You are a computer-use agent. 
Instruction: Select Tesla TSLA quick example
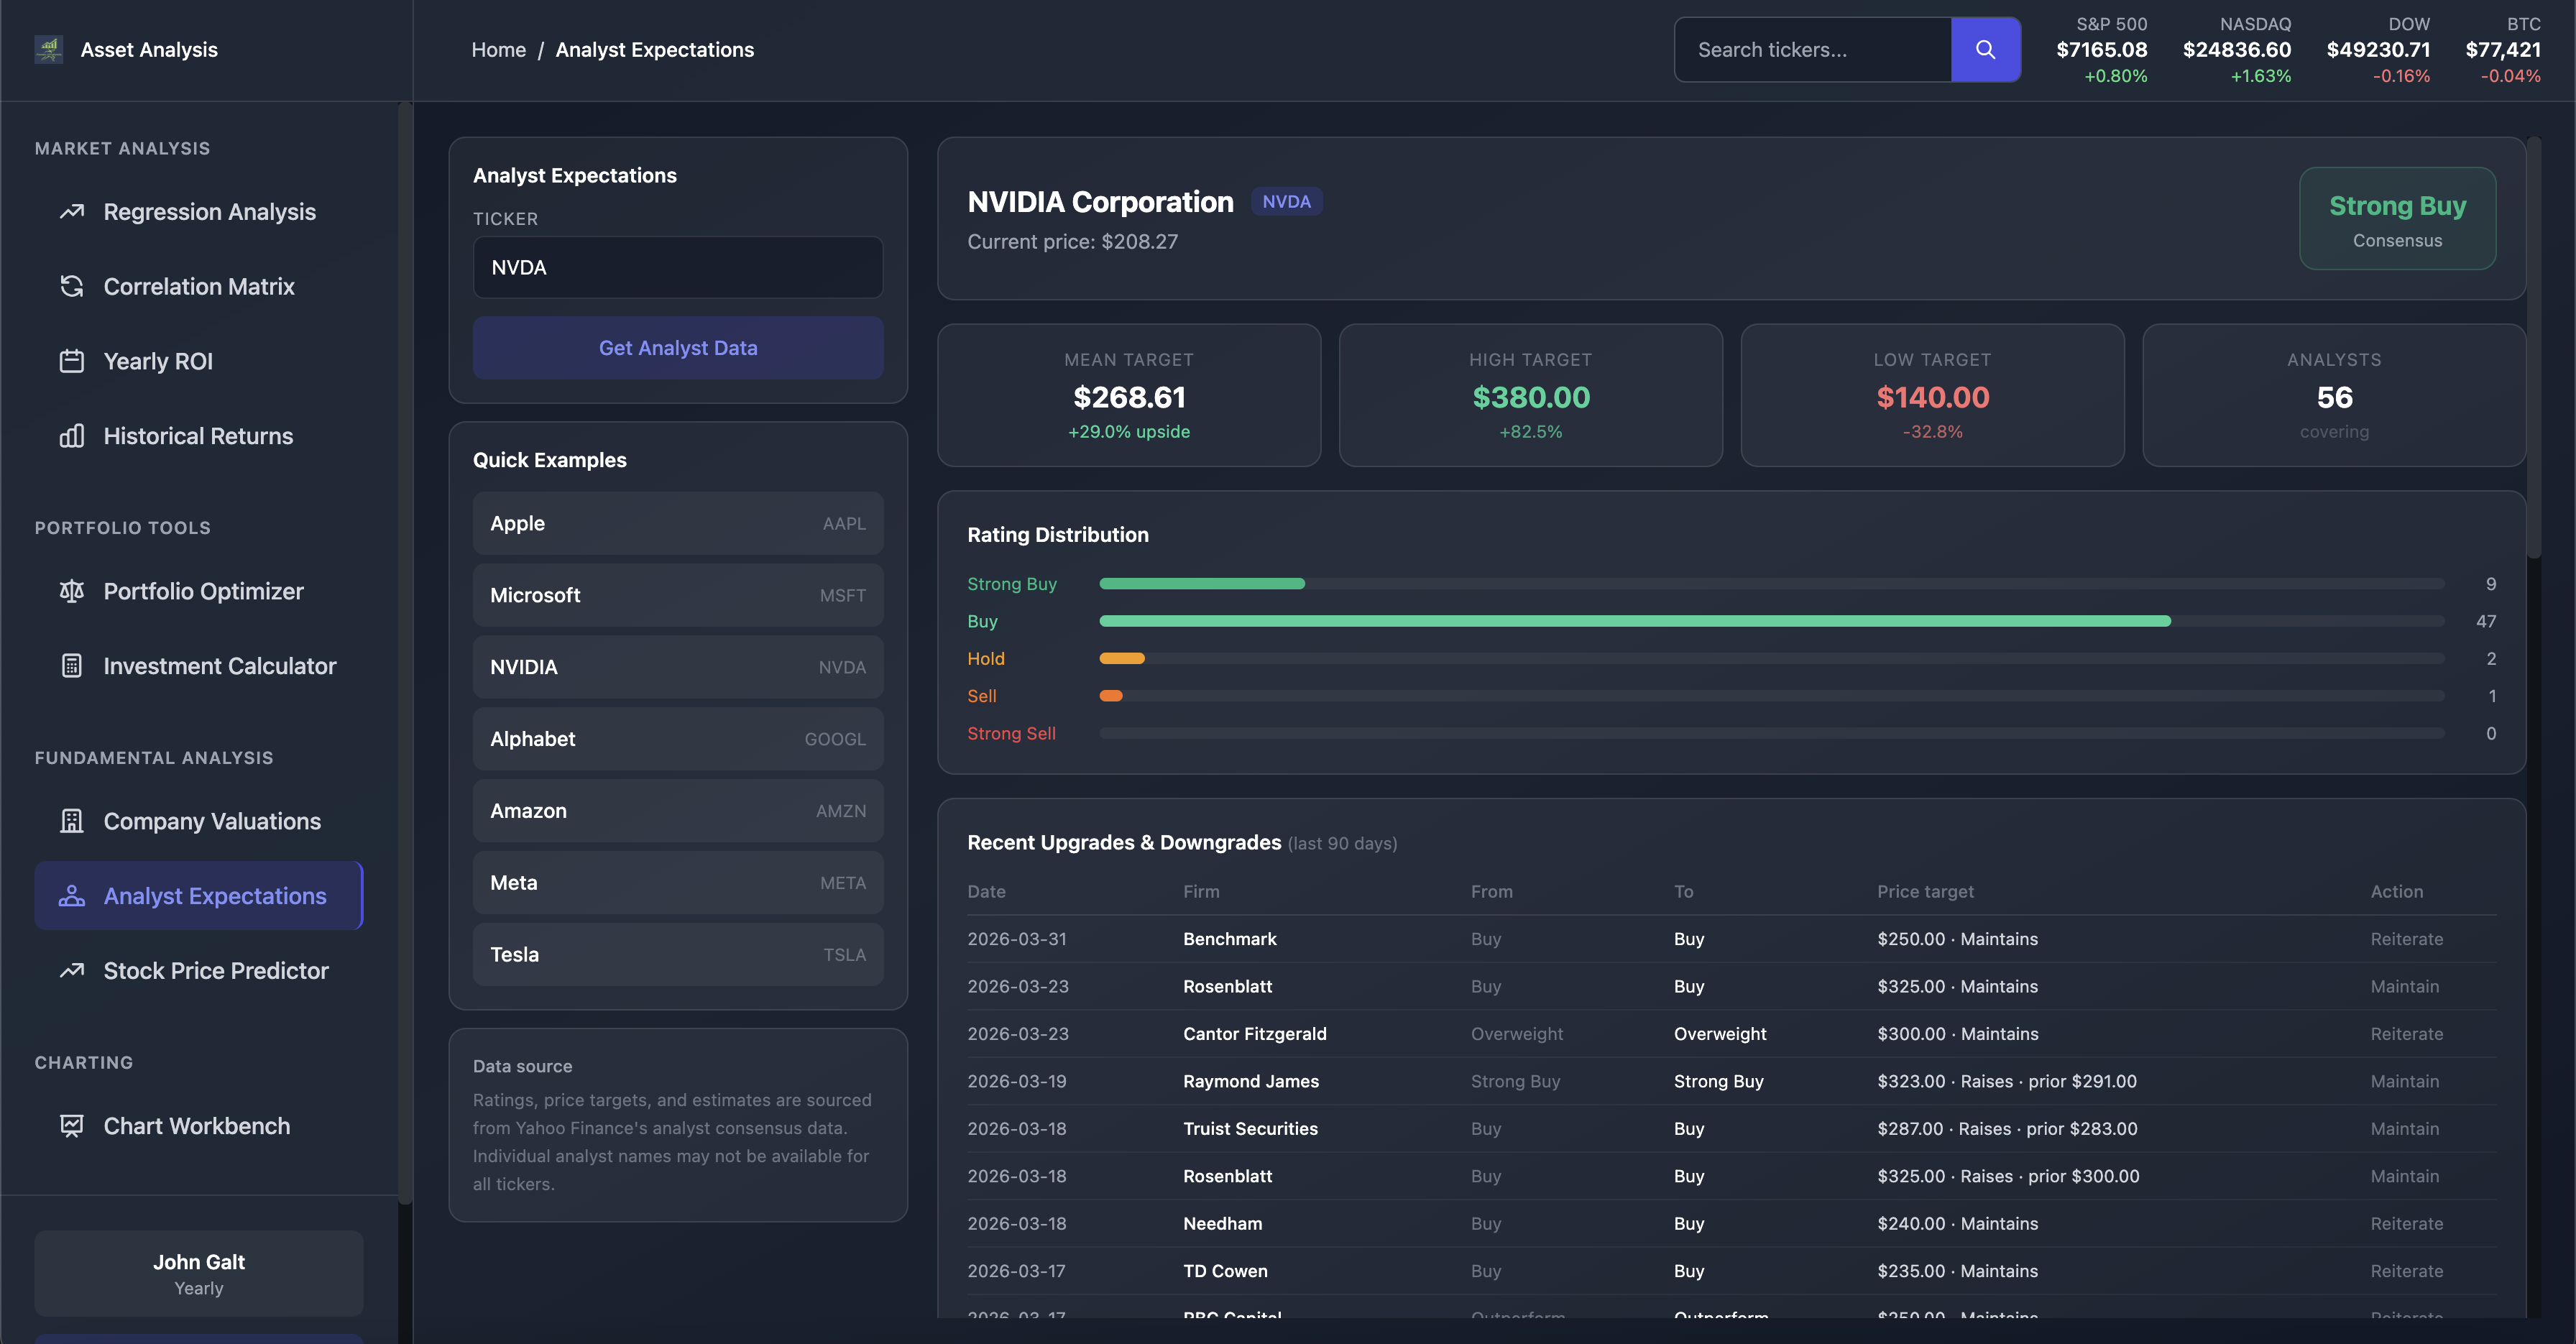(678, 955)
